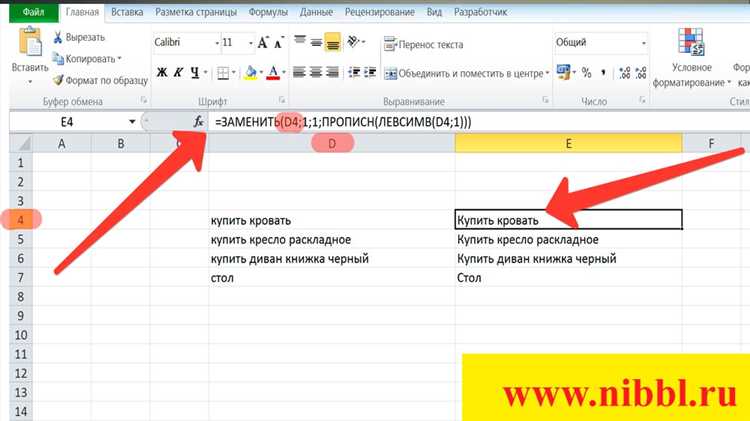Enable Перенос текста wrap text
Image resolution: width=750 pixels, height=421 pixels.
pyautogui.click(x=424, y=44)
